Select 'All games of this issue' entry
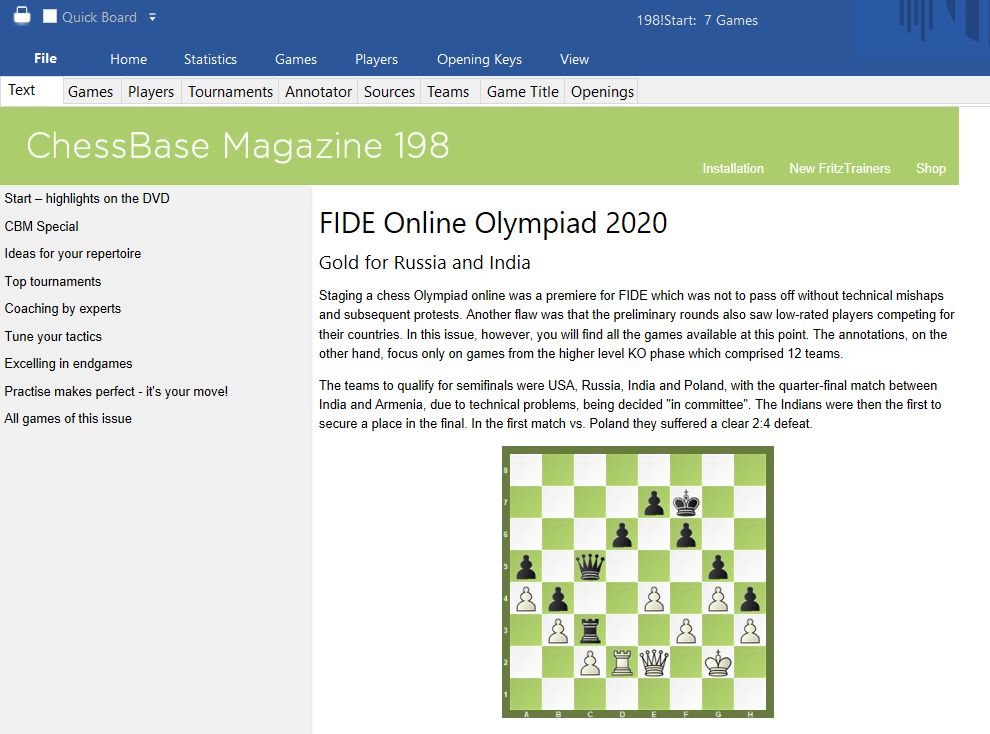 [68, 418]
